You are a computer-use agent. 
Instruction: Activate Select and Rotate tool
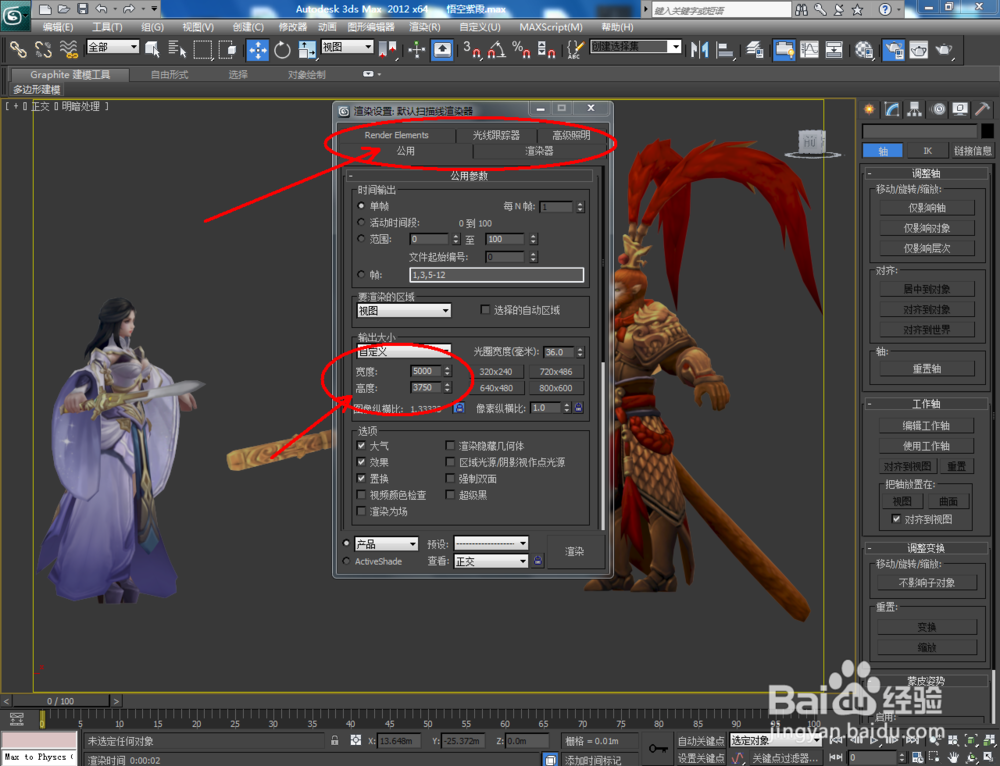click(x=283, y=49)
